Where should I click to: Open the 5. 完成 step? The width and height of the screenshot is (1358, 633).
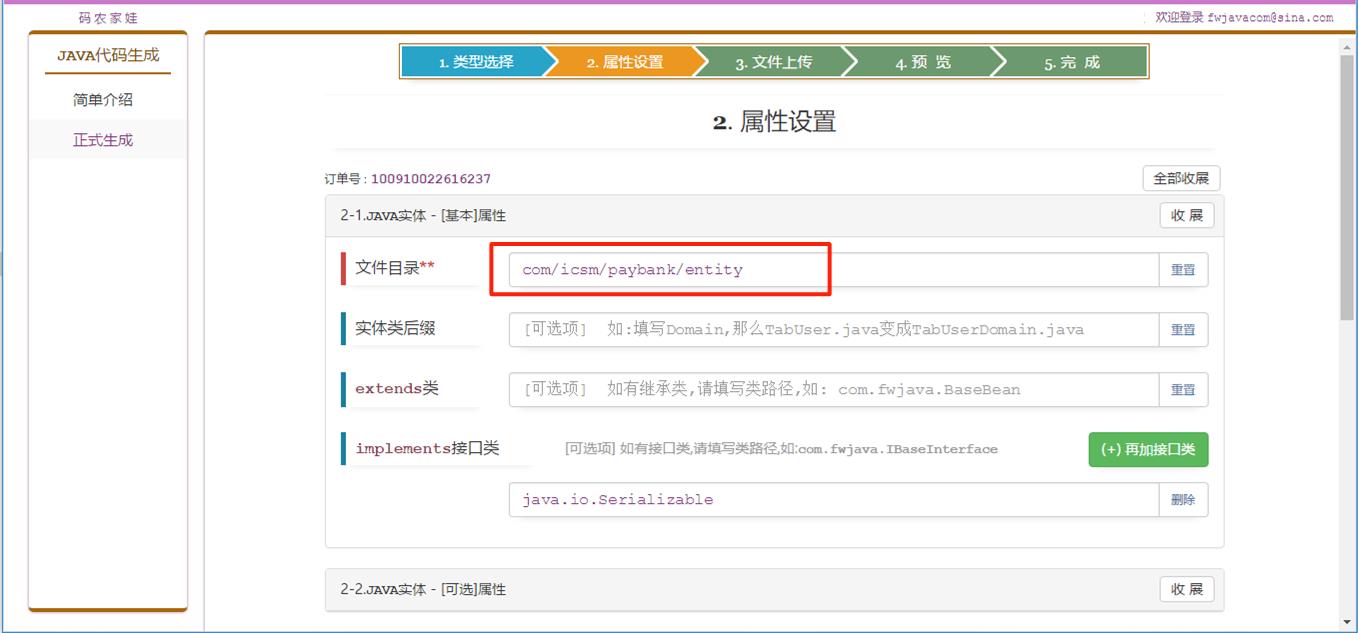1071,62
